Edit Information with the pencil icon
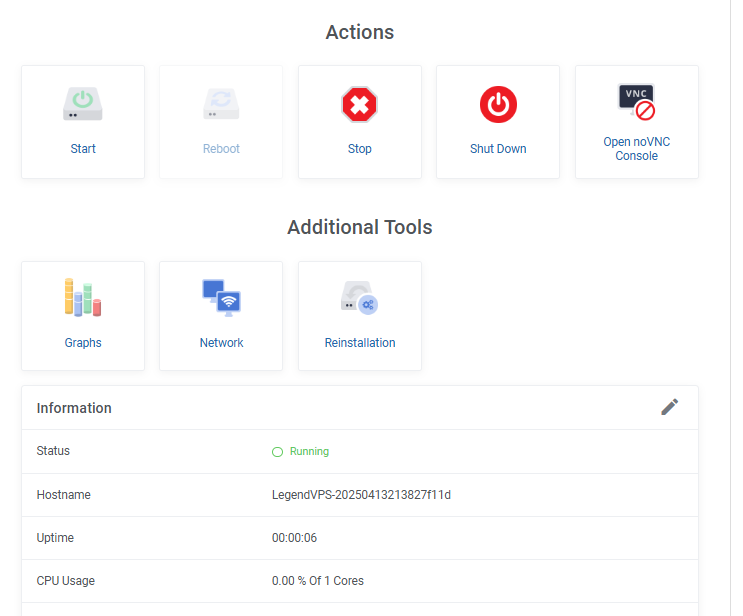Viewport: 743px width, 616px height. point(670,407)
